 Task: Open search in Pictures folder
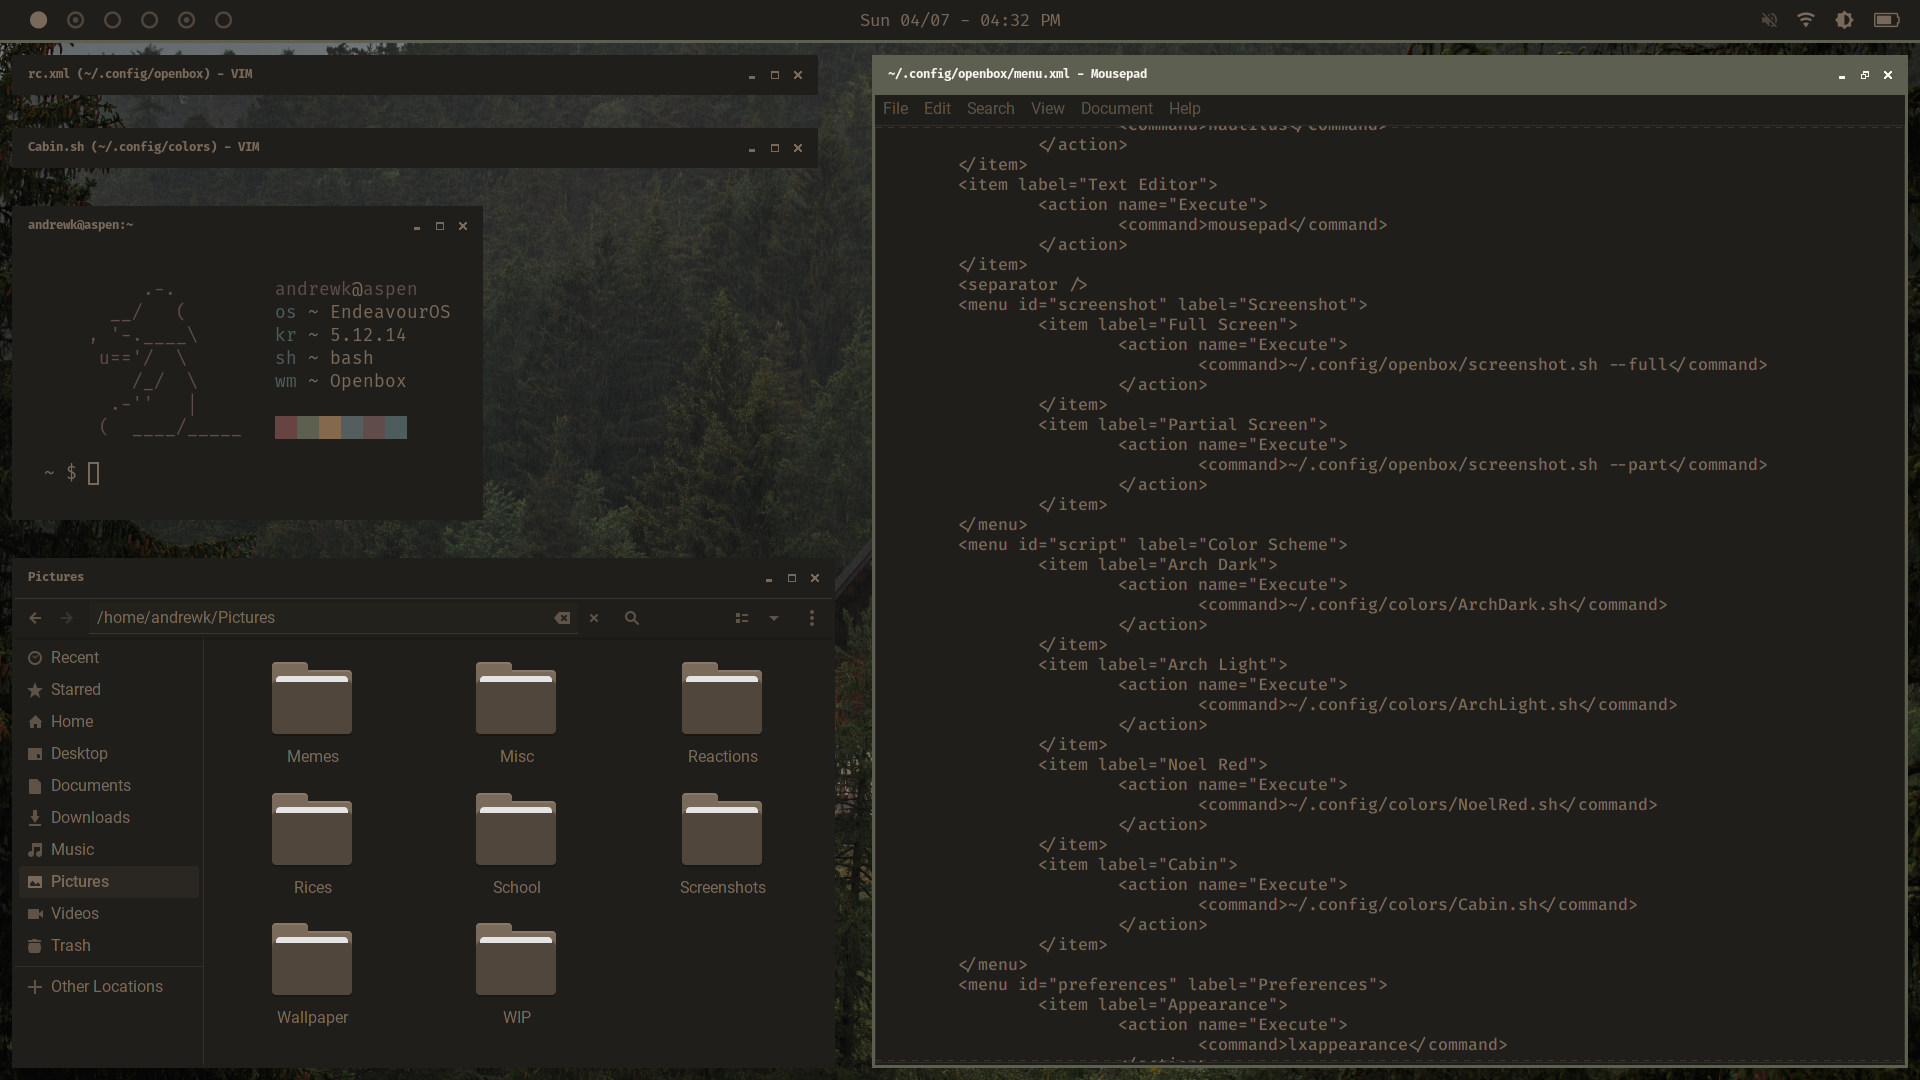pyautogui.click(x=632, y=618)
